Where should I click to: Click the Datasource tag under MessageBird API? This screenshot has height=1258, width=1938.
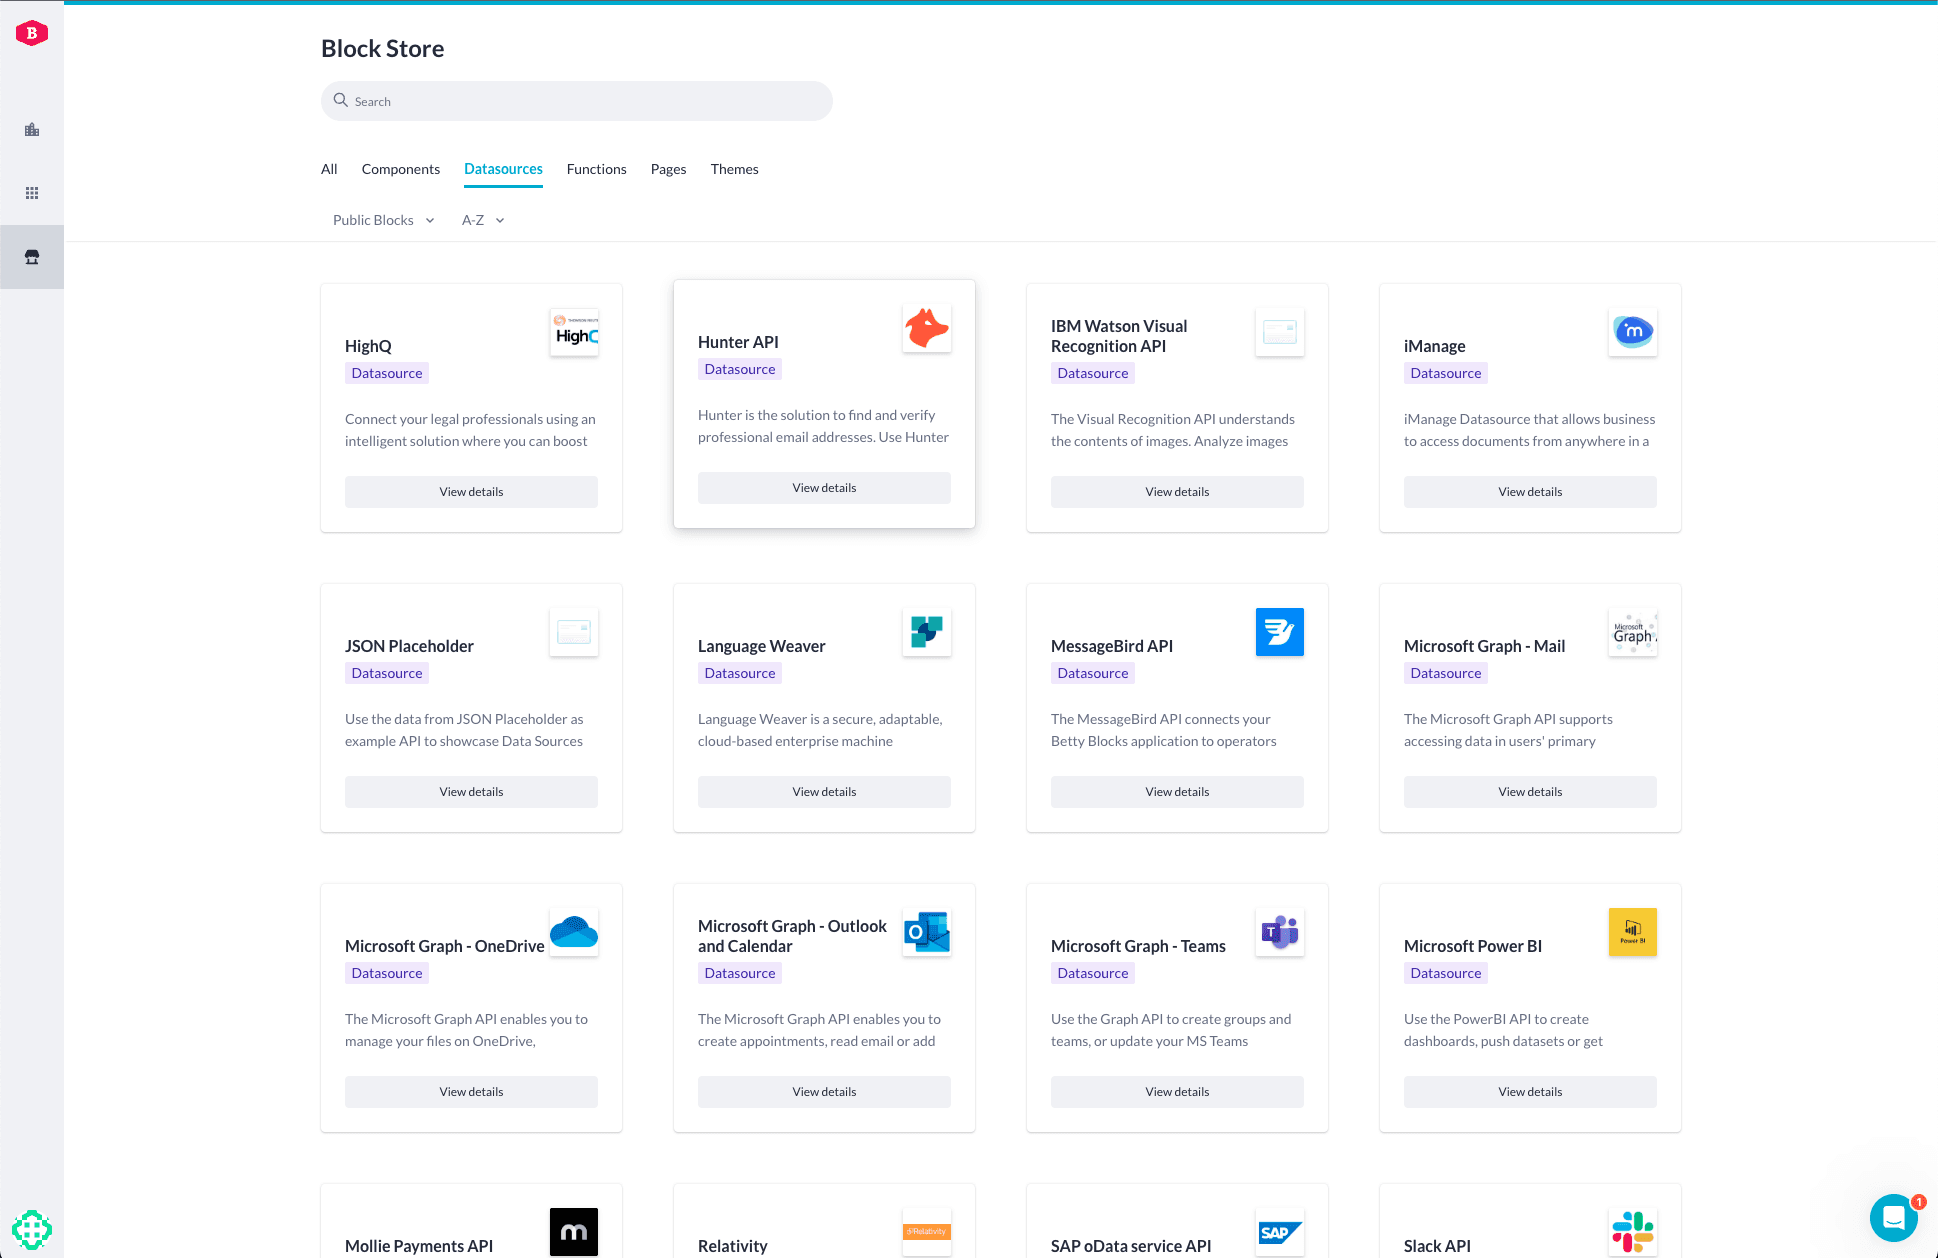click(x=1093, y=673)
